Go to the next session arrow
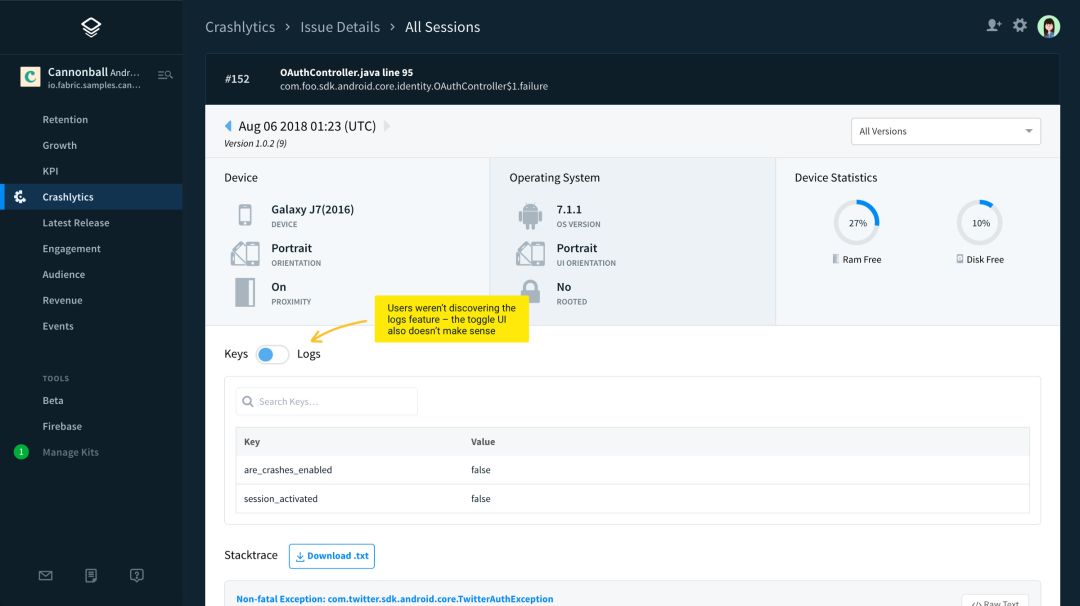Image resolution: width=1080 pixels, height=606 pixels. click(387, 126)
